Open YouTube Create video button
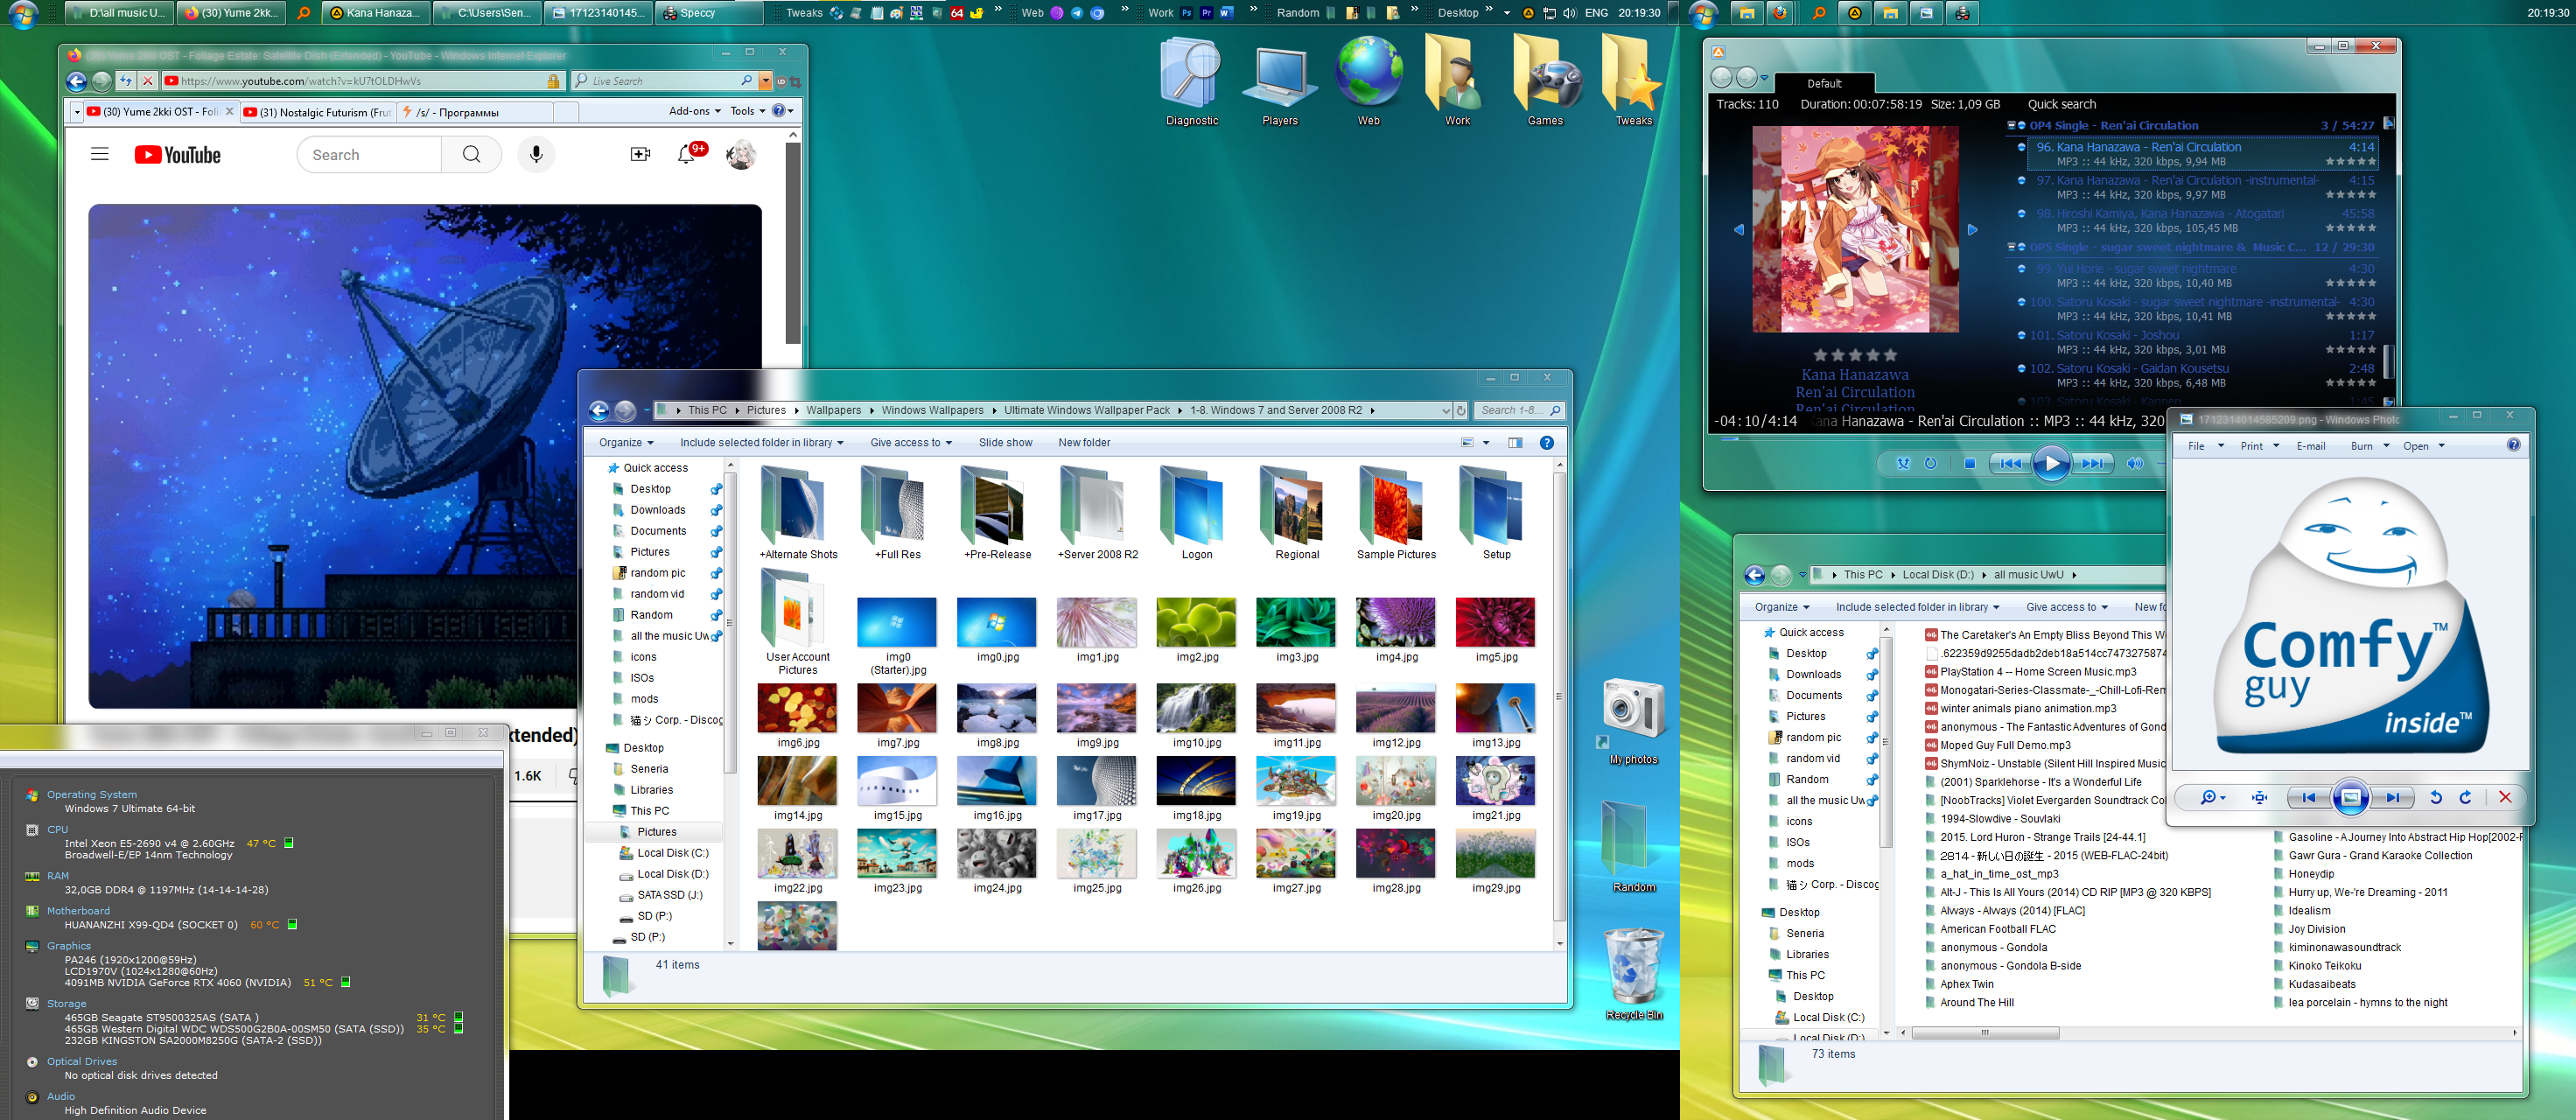Screen dimensions: 2576x1120 [x=640, y=154]
